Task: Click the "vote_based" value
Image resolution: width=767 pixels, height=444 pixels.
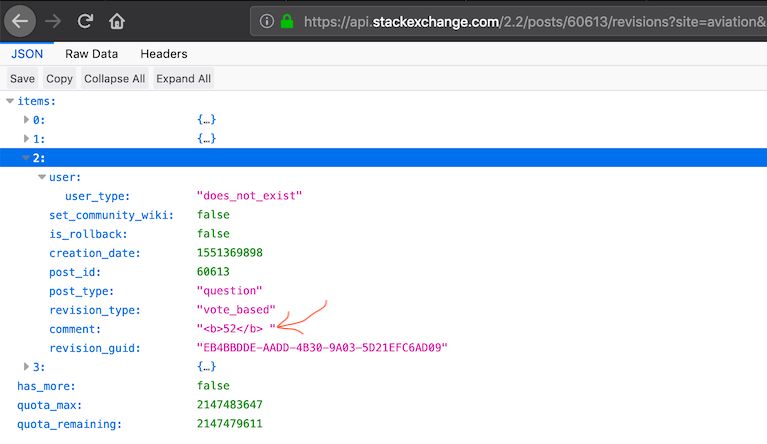Action: tap(236, 310)
